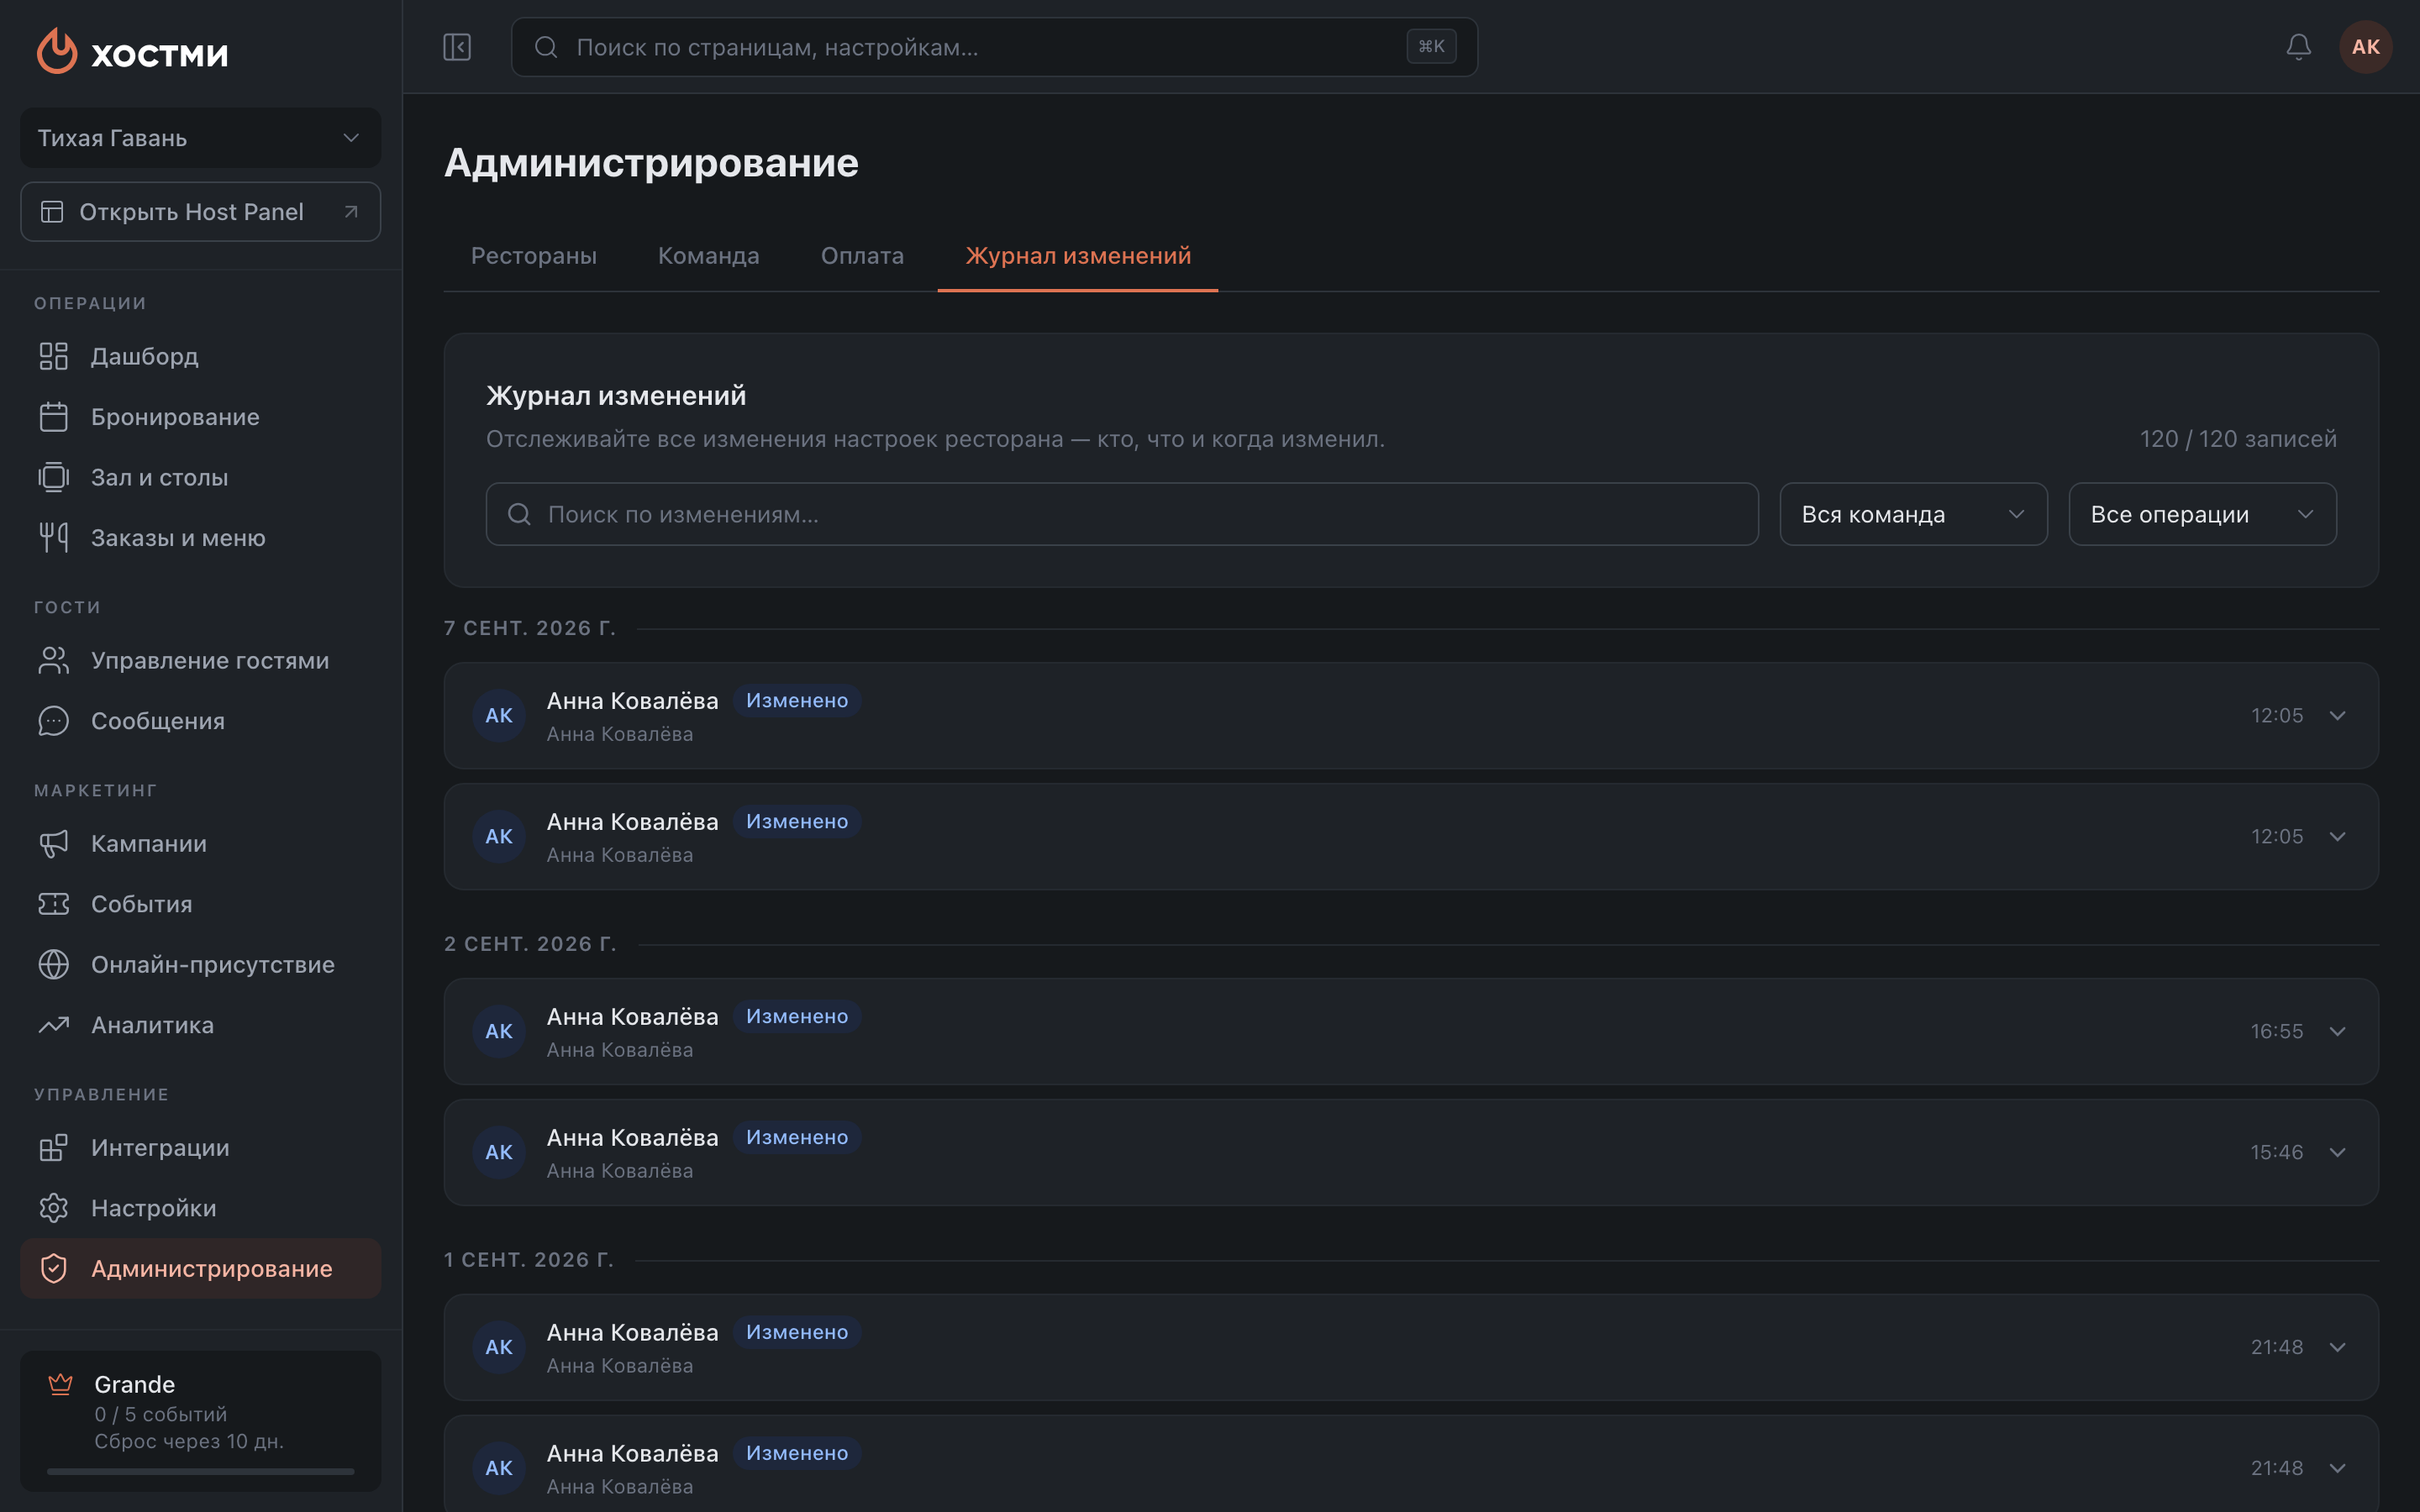
Task: Click the ⌘K shortcut badge
Action: [1431, 46]
